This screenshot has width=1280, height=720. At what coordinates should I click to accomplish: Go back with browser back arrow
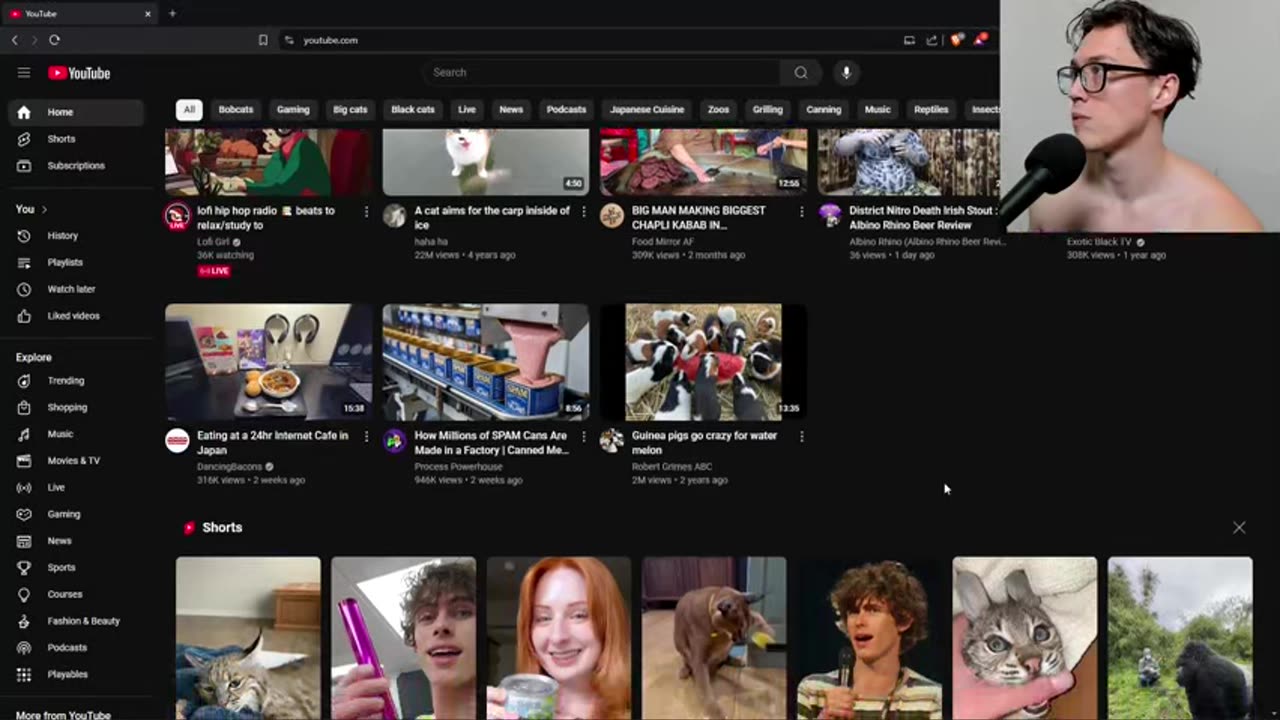(x=15, y=40)
